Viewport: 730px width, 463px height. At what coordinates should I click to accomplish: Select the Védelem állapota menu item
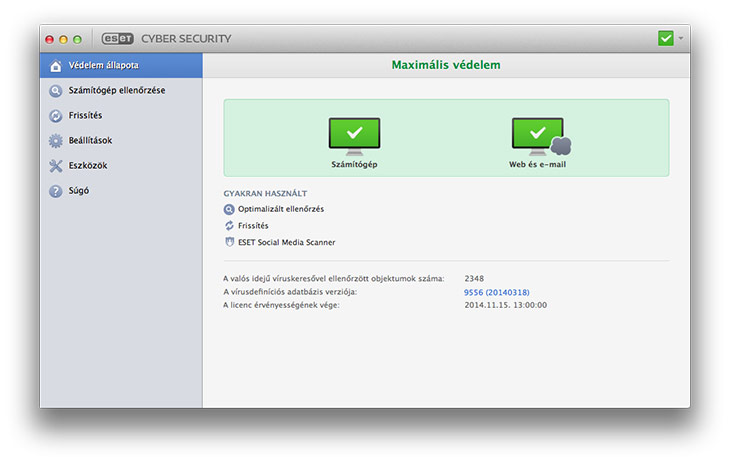(x=102, y=66)
